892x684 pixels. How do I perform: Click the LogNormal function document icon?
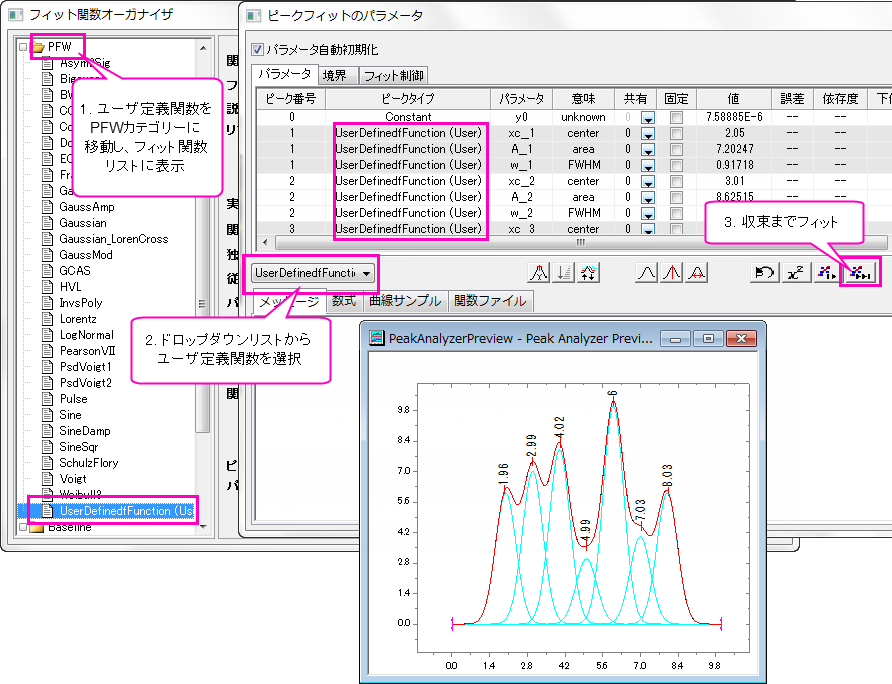tap(48, 335)
